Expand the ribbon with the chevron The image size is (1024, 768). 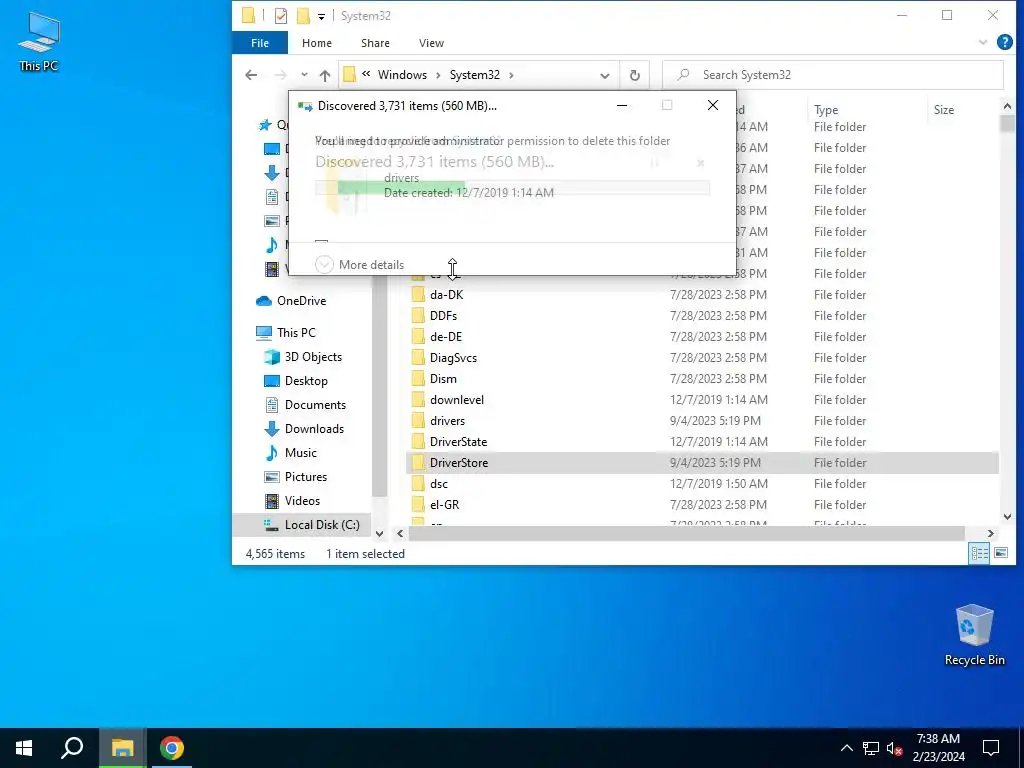click(983, 42)
